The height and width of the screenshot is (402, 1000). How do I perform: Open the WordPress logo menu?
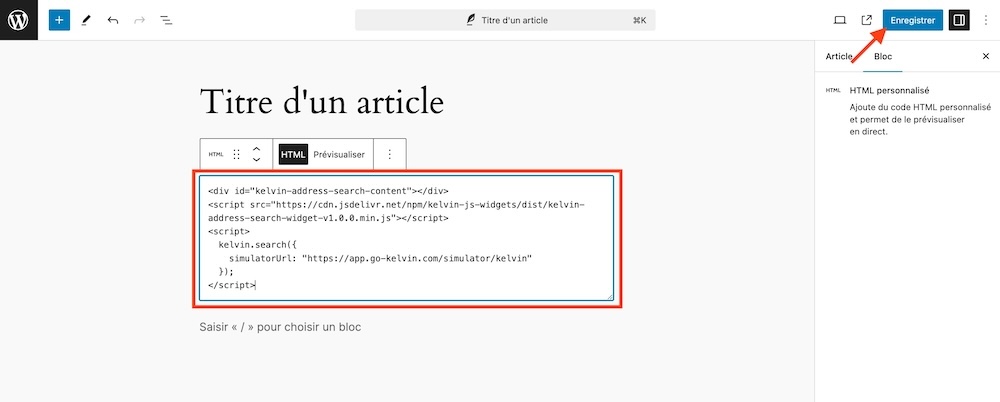18,20
